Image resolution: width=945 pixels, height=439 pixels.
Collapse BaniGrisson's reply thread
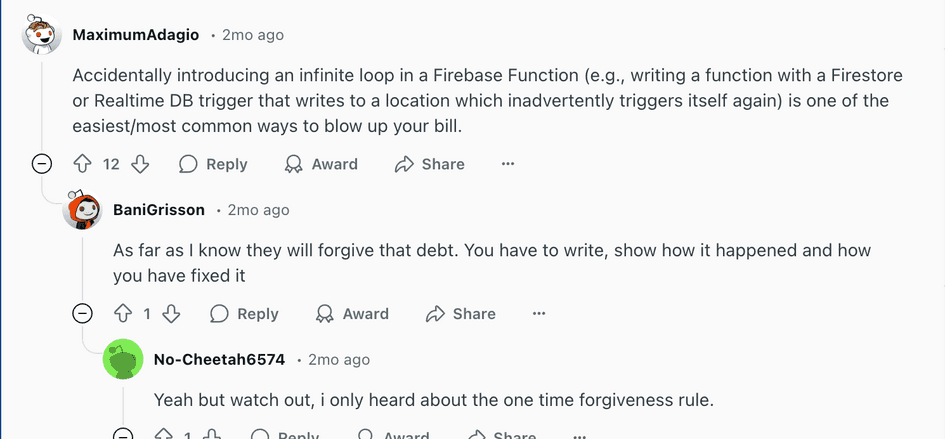click(x=83, y=314)
